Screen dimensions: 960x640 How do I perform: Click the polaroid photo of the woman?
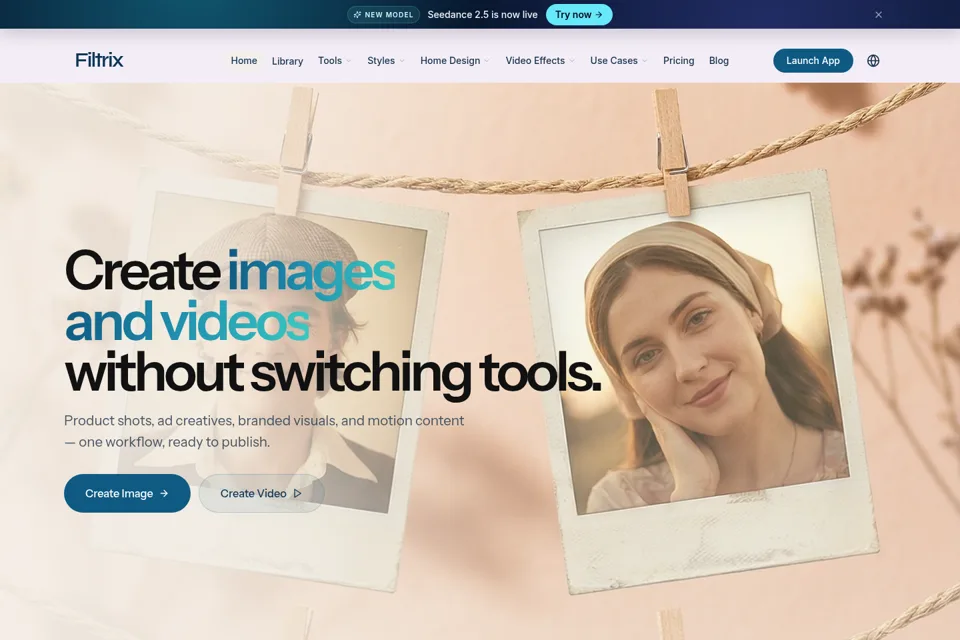[x=698, y=380]
